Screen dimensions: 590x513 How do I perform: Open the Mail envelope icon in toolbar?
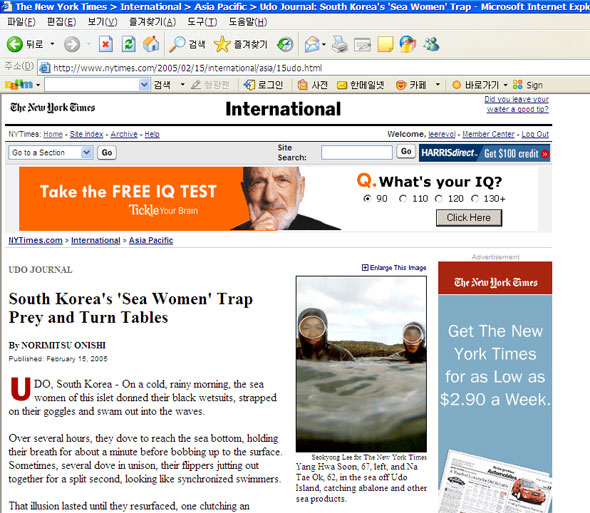point(312,44)
